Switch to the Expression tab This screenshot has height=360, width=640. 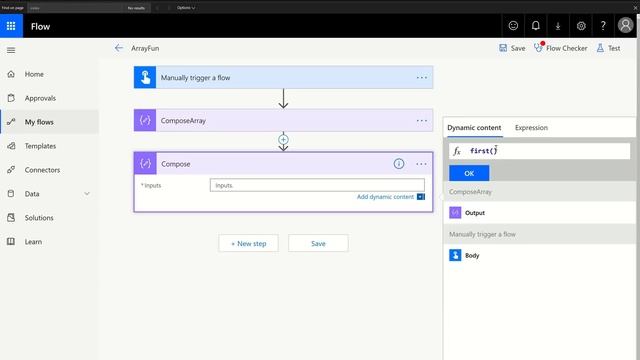(x=531, y=128)
